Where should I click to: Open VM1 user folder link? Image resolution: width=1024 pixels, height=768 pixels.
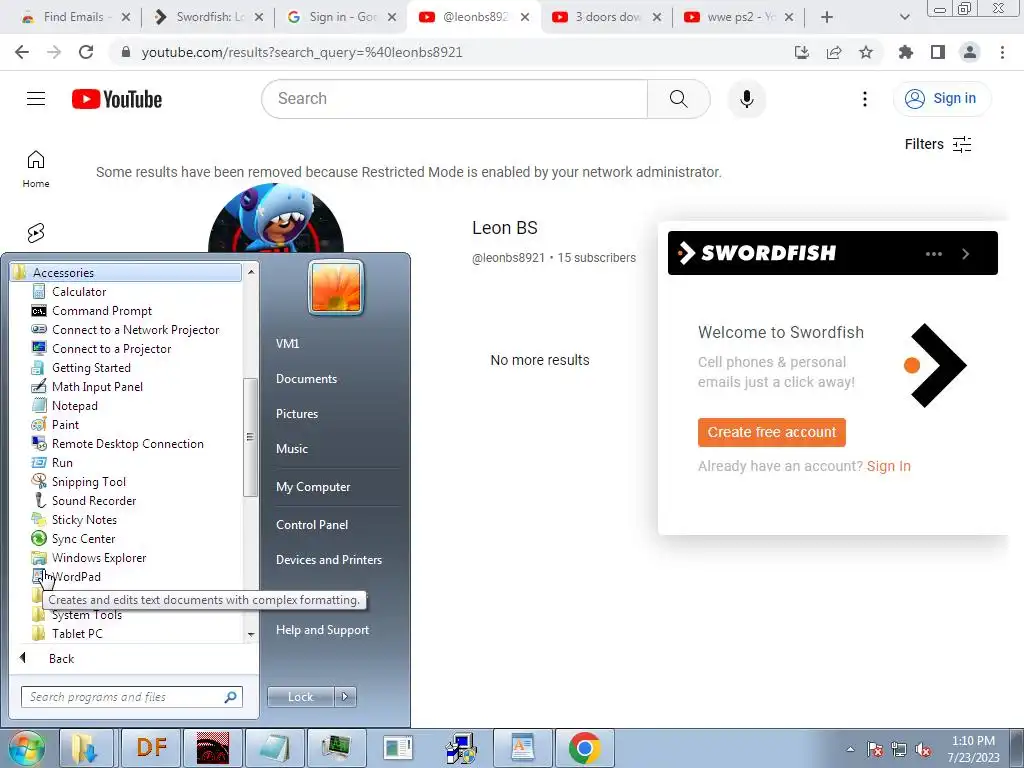coord(287,344)
